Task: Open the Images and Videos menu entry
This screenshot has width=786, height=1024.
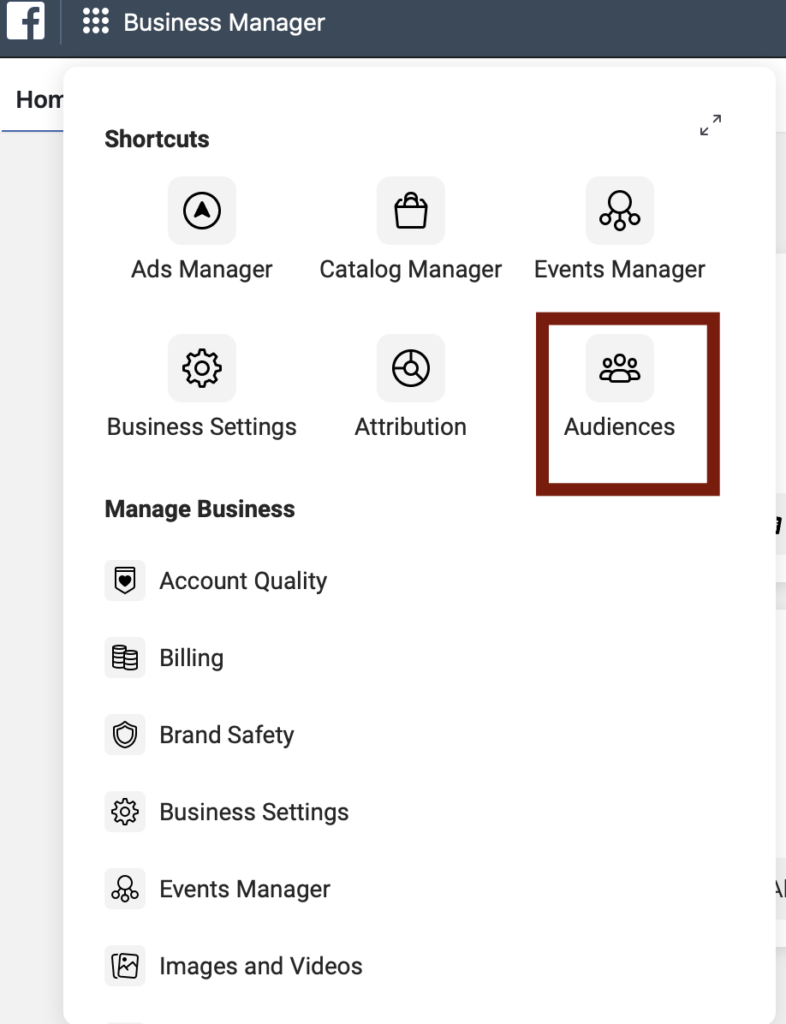Action: click(261, 966)
